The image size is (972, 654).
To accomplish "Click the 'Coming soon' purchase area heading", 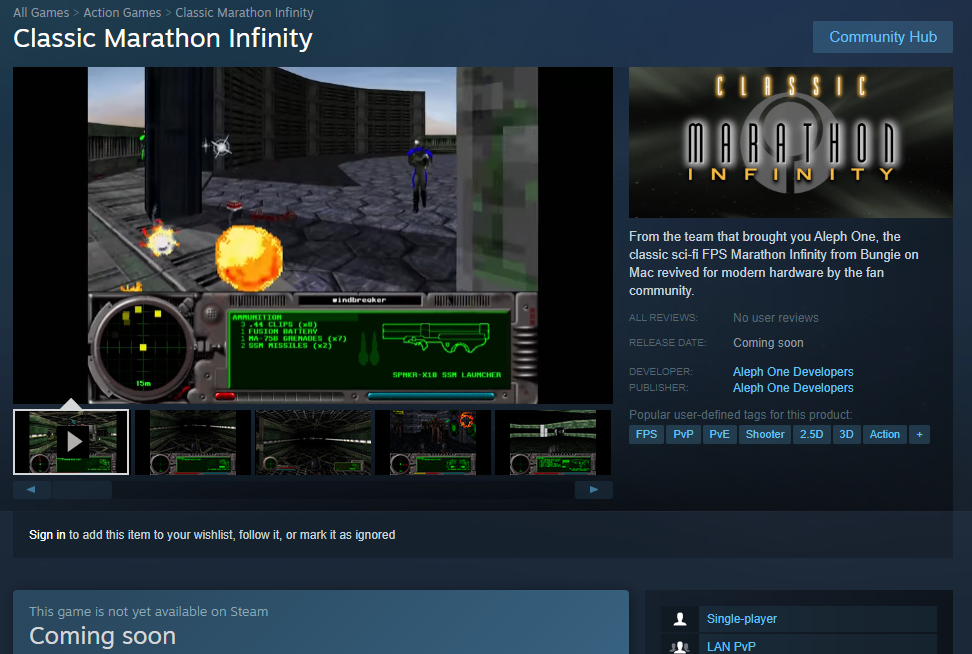I will 102,636.
